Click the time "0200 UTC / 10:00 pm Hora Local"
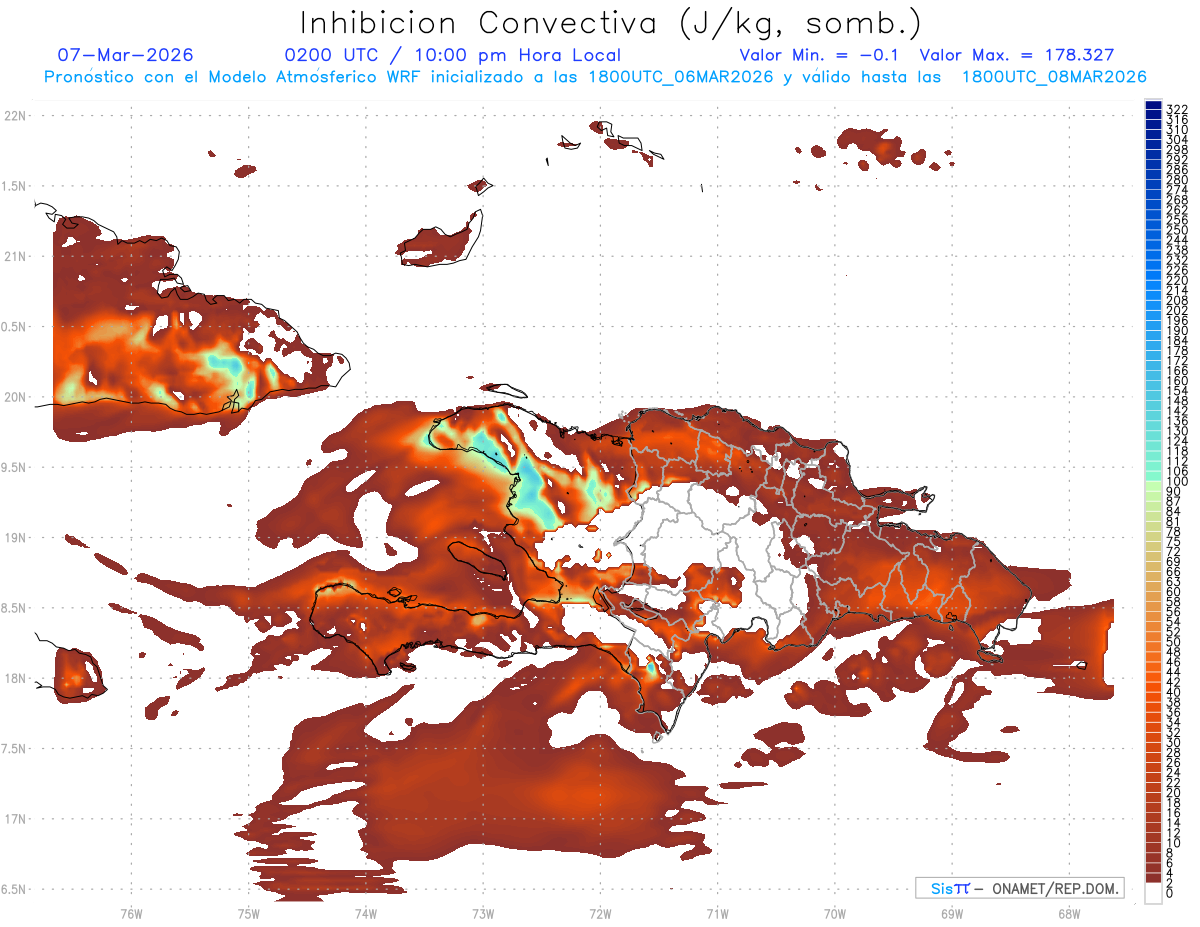Image resolution: width=1200 pixels, height=927 pixels. click(x=453, y=55)
